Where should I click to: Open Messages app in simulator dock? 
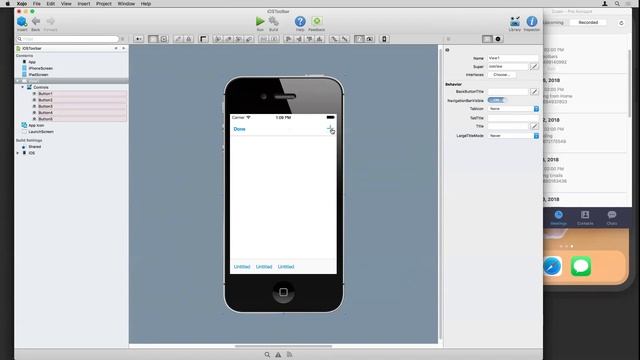click(x=580, y=267)
